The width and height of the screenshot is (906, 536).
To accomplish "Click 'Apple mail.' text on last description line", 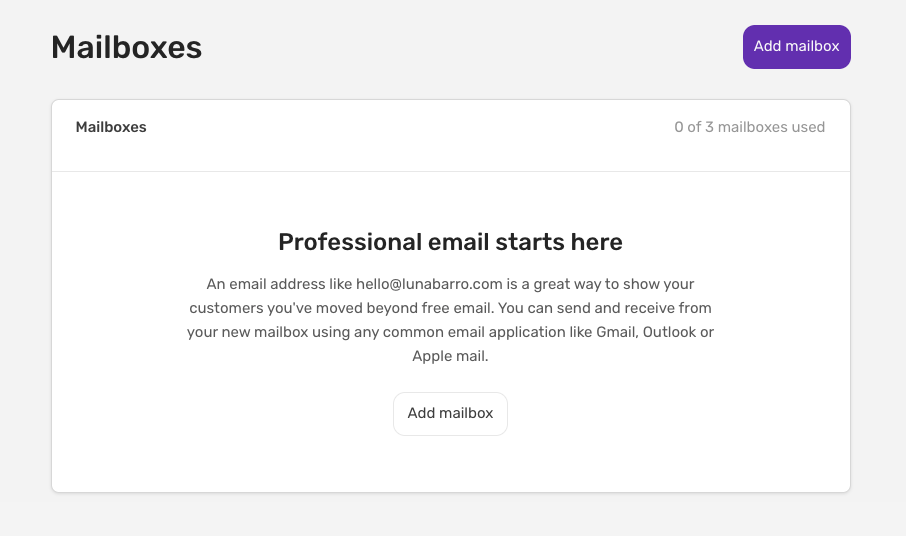I will (x=450, y=356).
